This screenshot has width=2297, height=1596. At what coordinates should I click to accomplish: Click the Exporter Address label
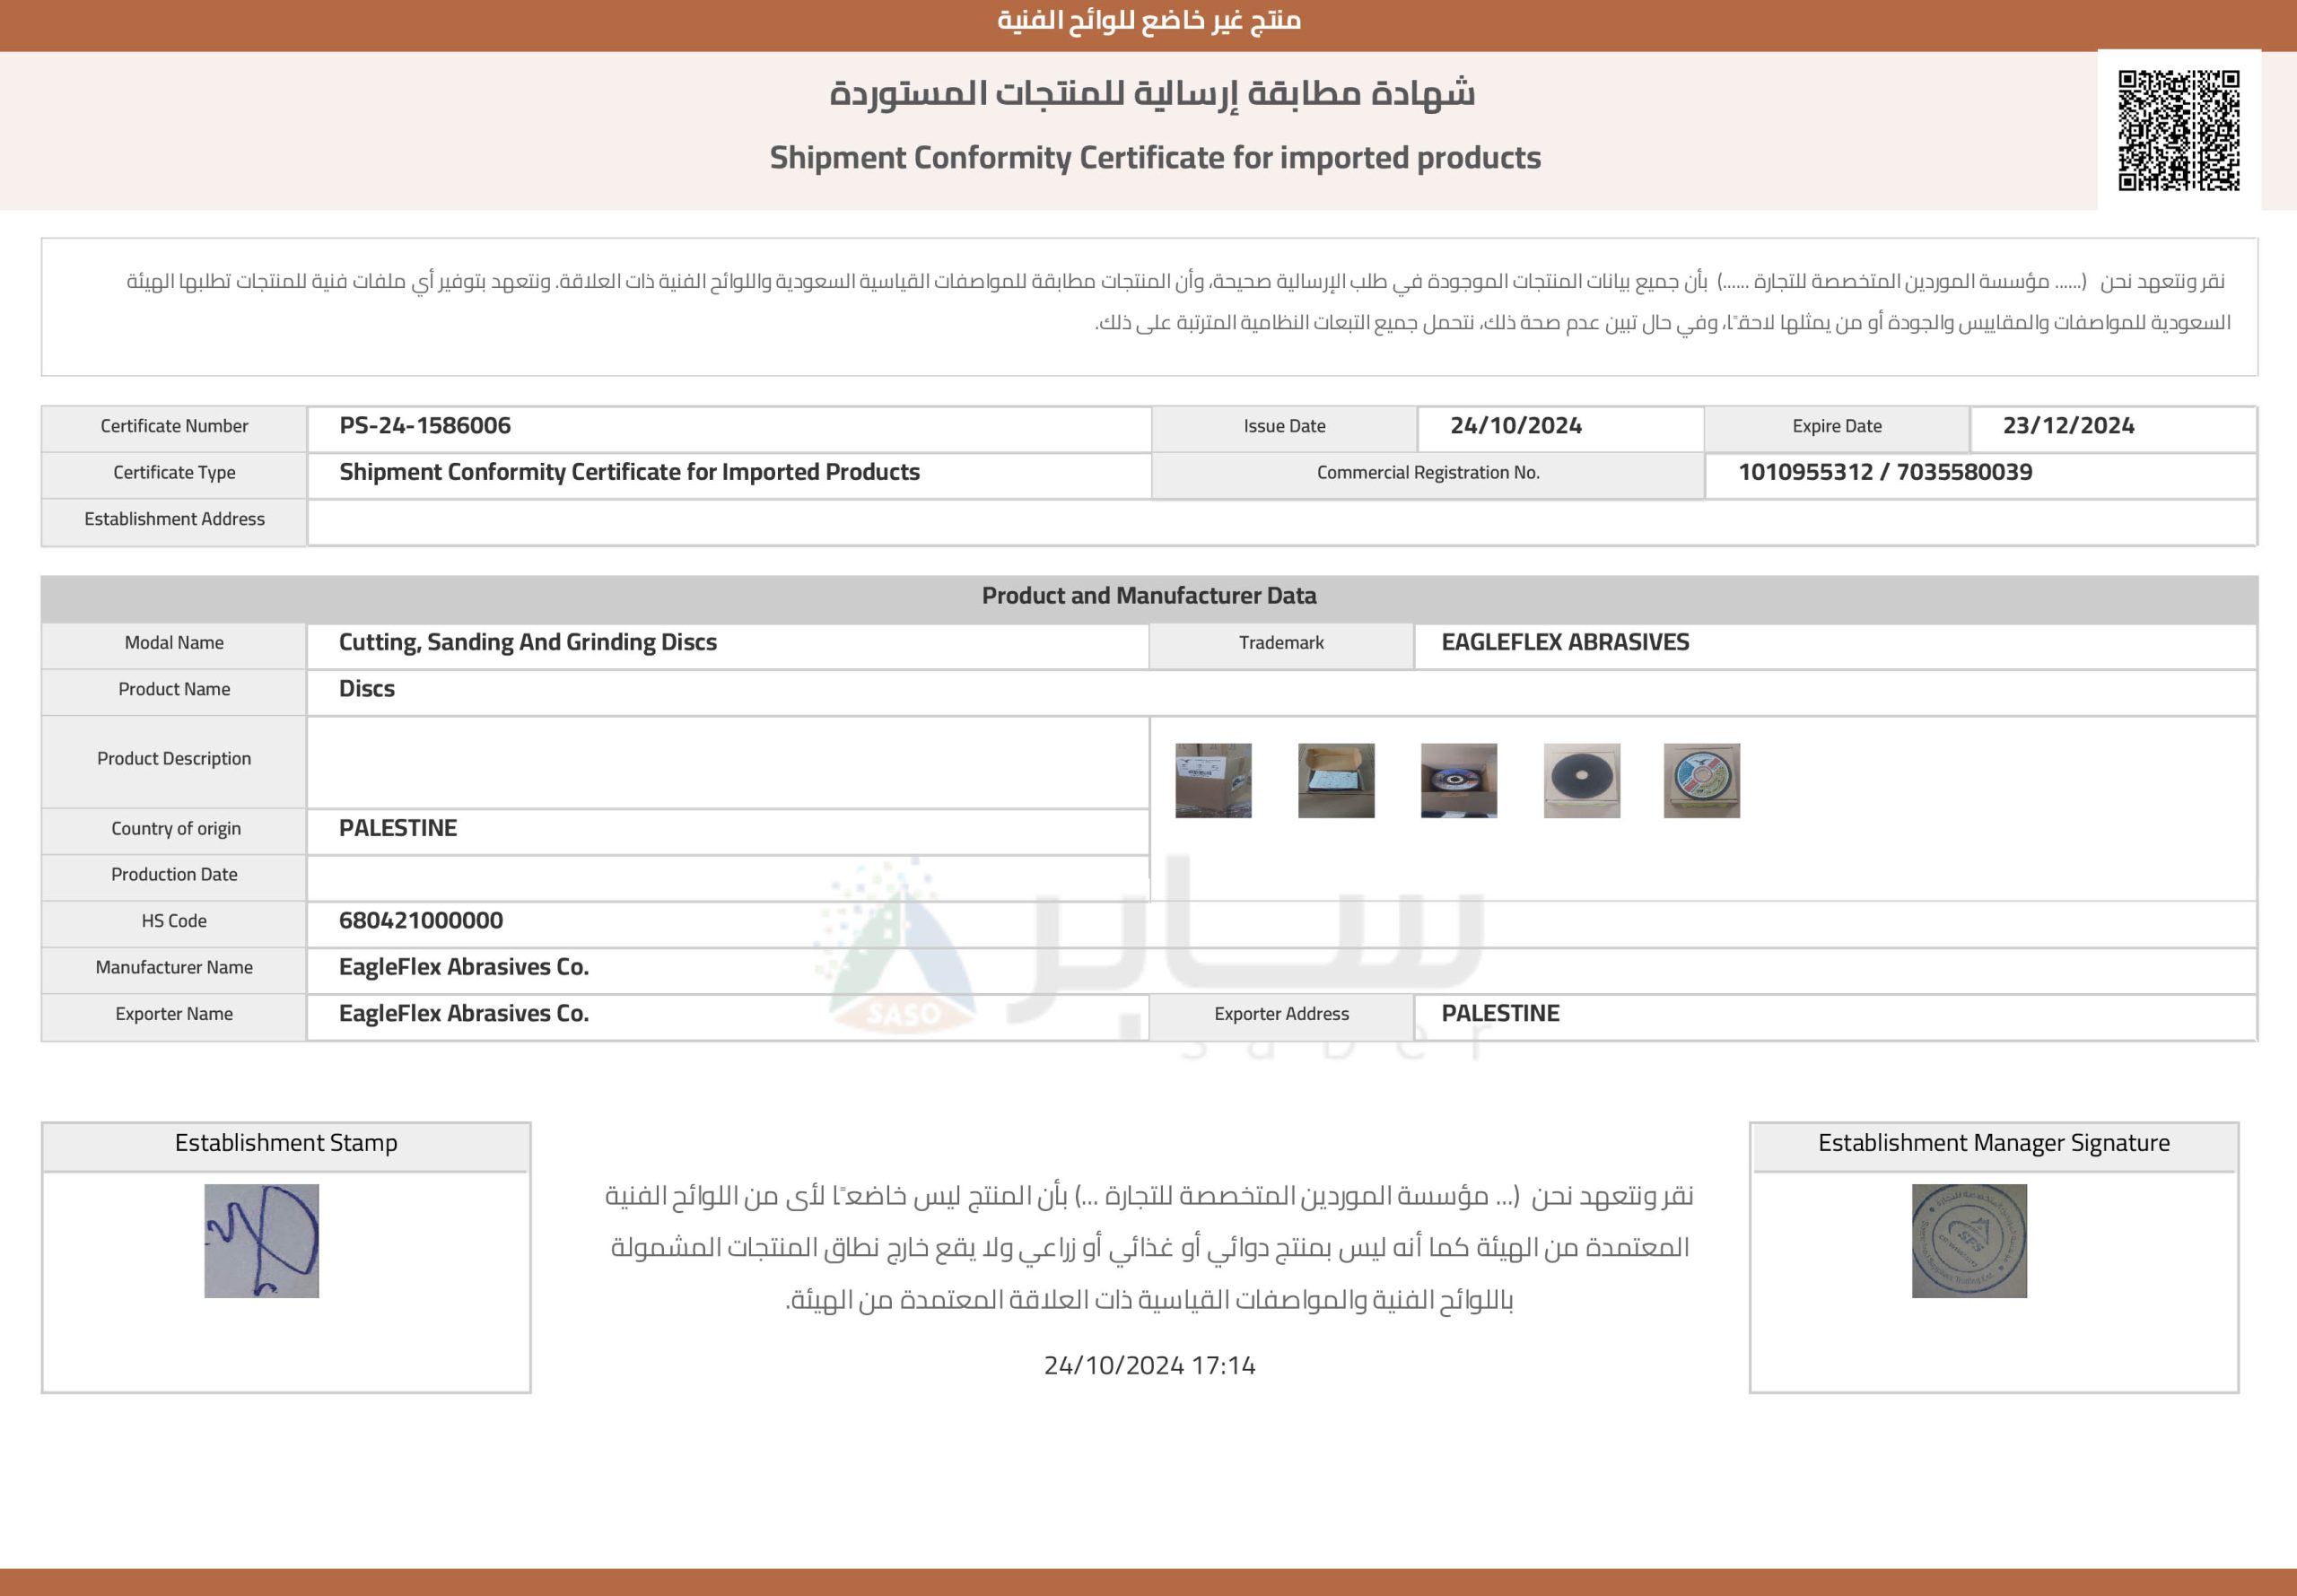1281,1014
